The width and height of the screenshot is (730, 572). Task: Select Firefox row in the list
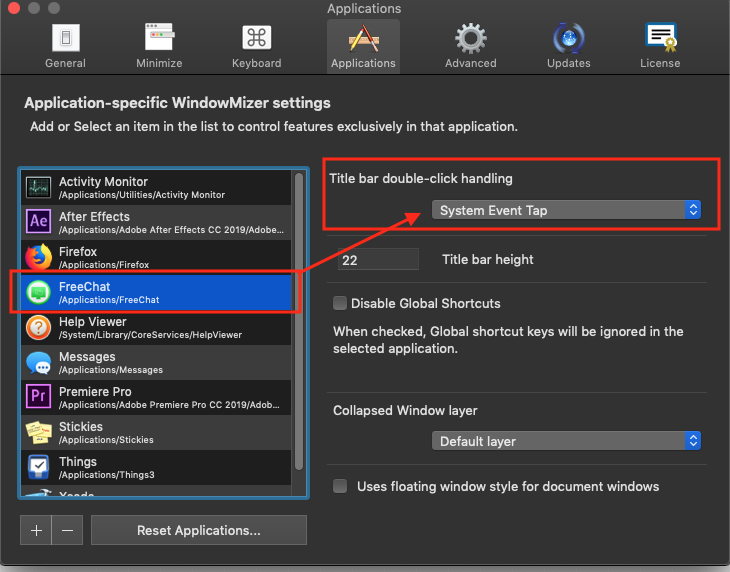(x=156, y=257)
